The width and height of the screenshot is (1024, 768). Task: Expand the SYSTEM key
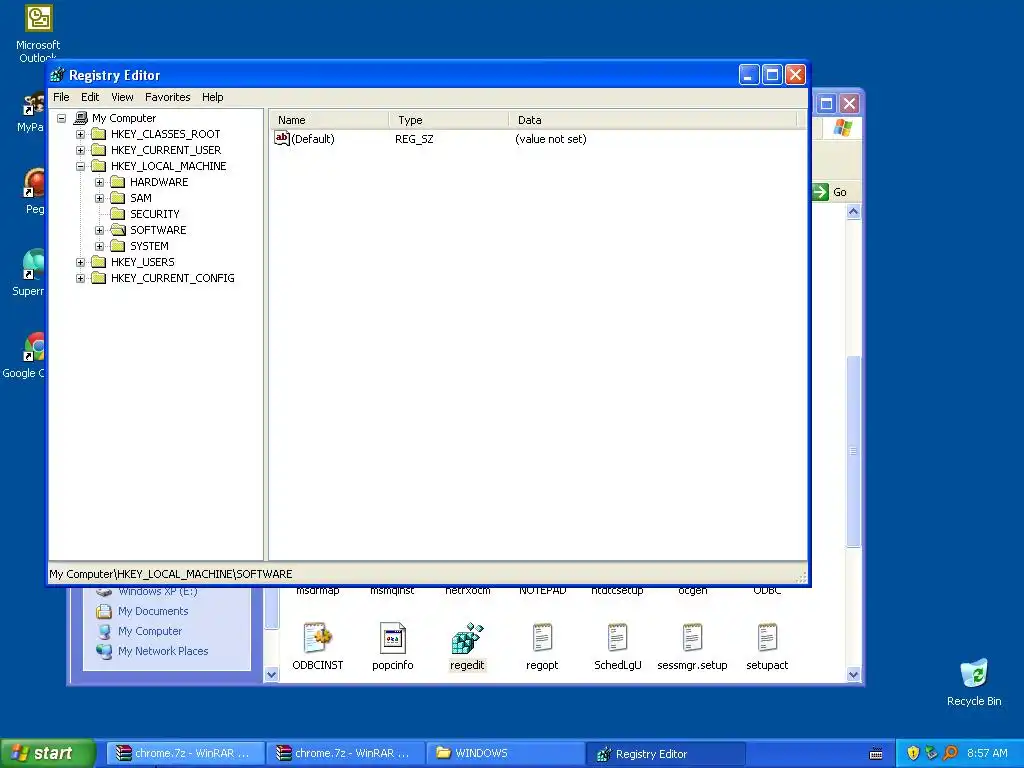click(99, 246)
